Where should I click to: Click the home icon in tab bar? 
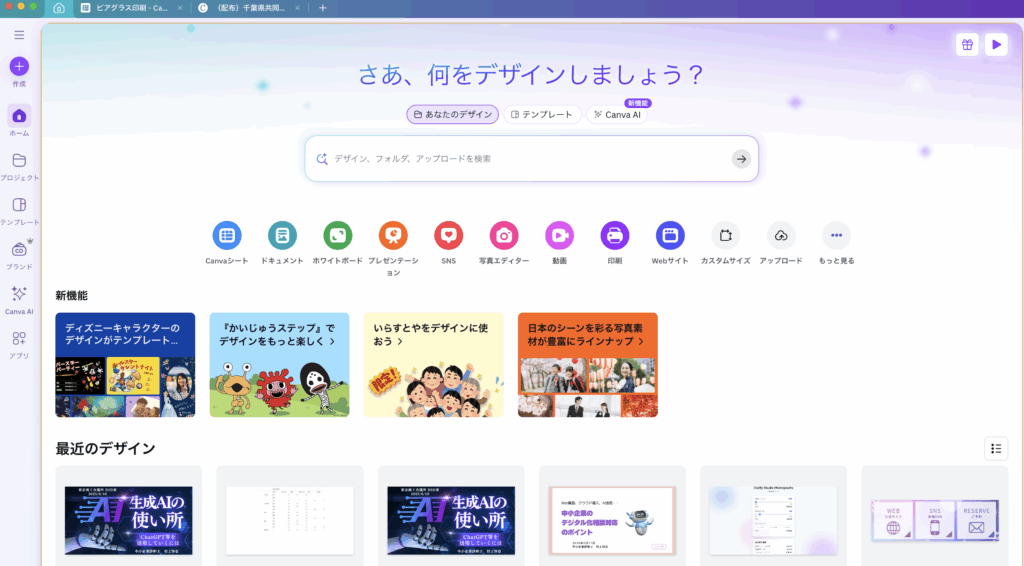click(x=59, y=8)
